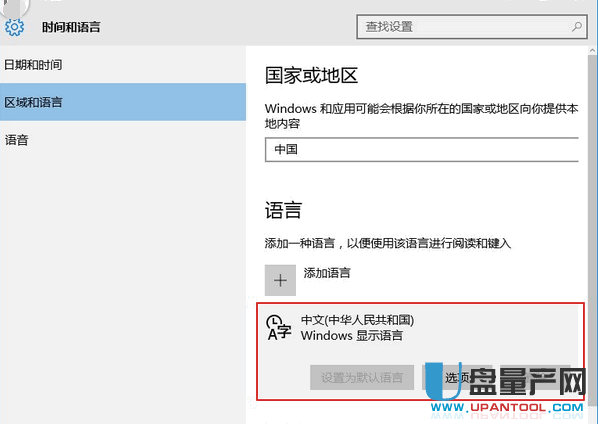This screenshot has width=599, height=424.
Task: Focus the 查找设置 search box
Action: pyautogui.click(x=472, y=27)
